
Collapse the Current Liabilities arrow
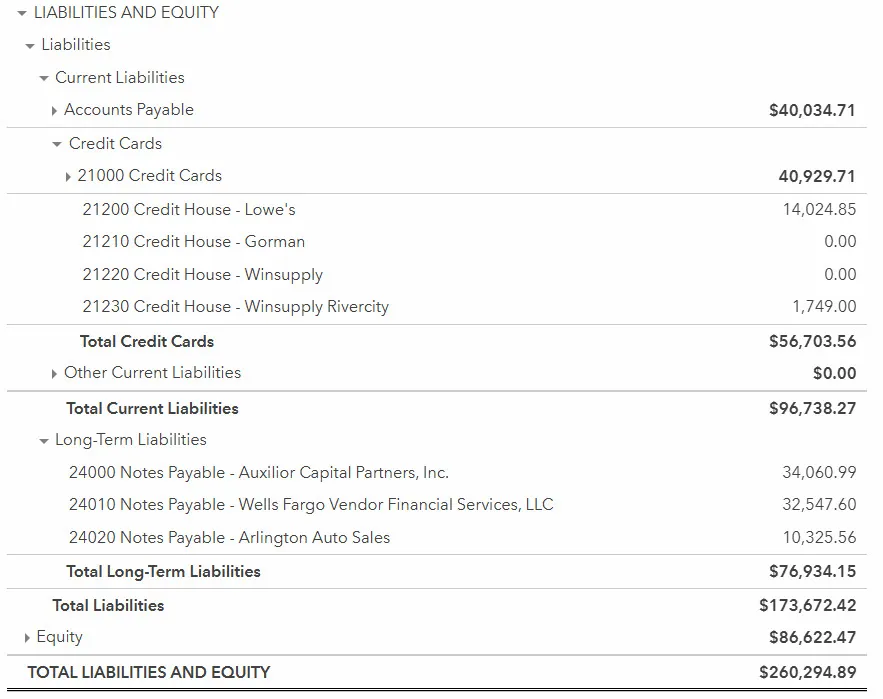pos(44,79)
